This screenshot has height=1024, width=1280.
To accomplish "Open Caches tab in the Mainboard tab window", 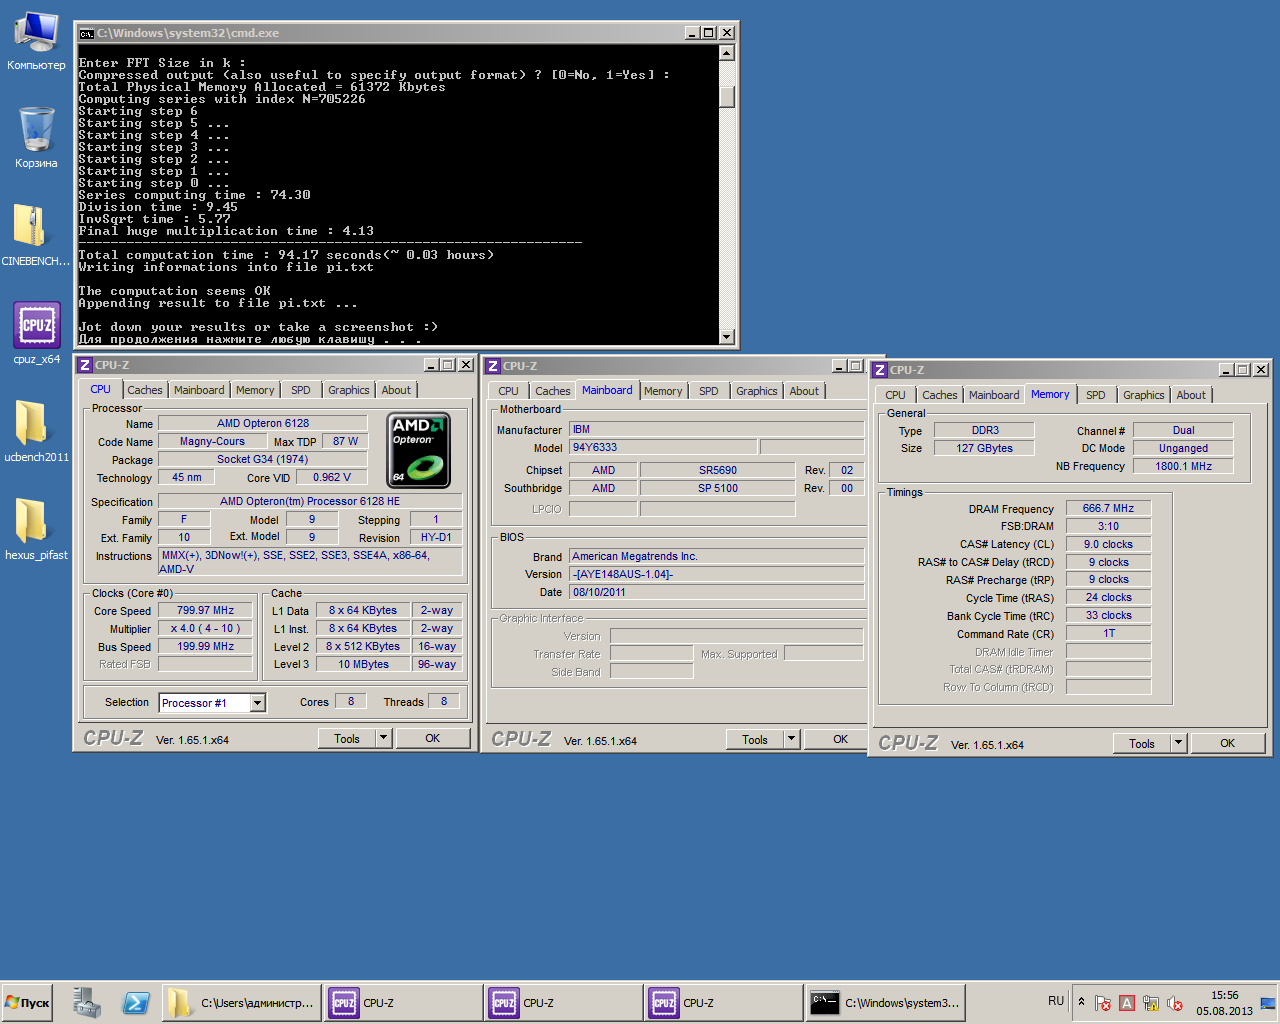I will point(553,391).
